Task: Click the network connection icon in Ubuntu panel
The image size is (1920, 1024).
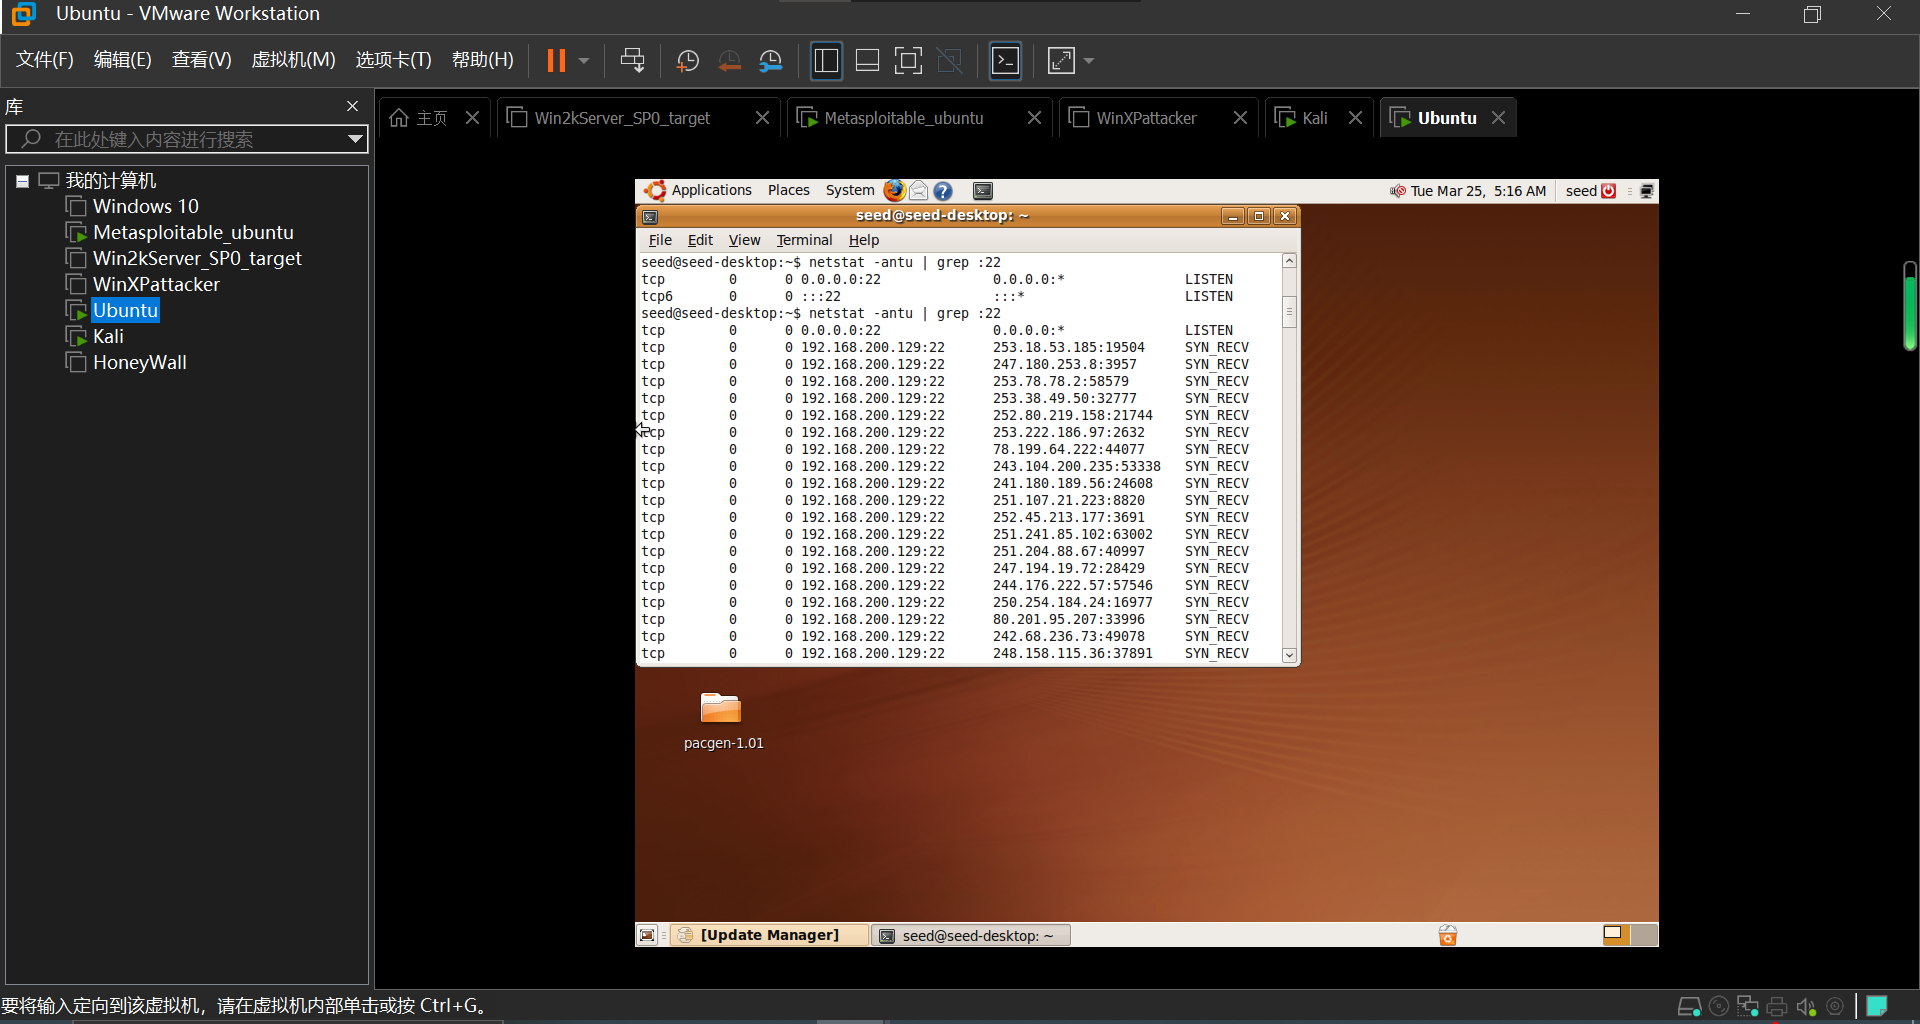Action: [1646, 191]
